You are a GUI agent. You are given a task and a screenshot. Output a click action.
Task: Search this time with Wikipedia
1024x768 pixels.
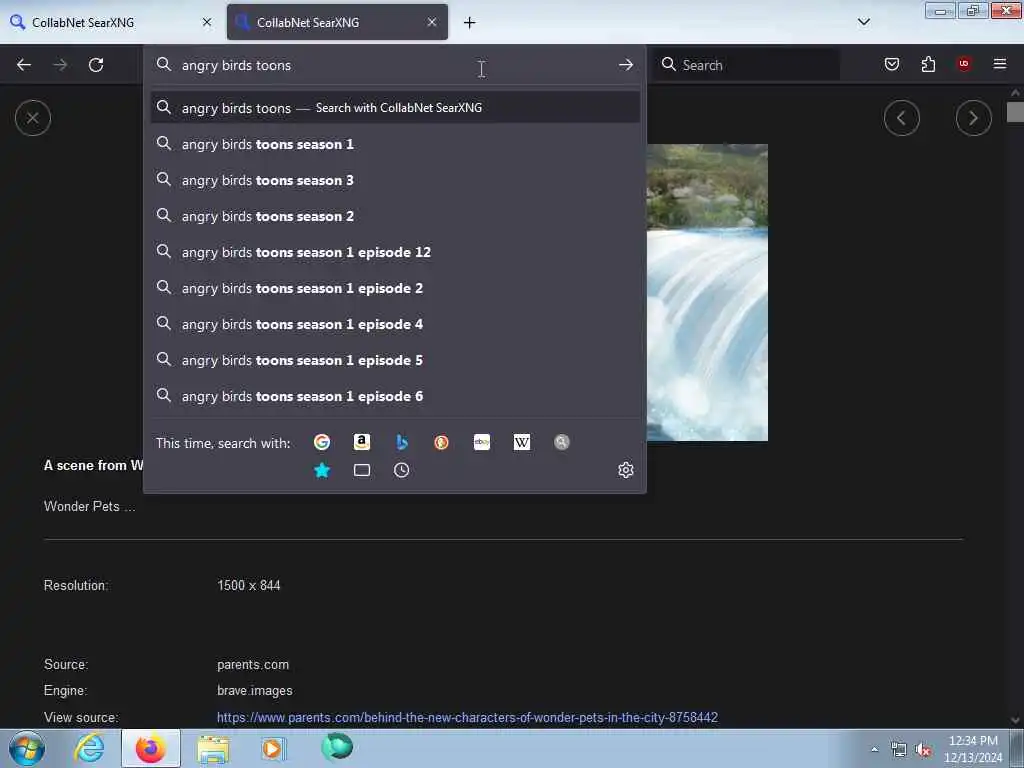click(x=522, y=442)
